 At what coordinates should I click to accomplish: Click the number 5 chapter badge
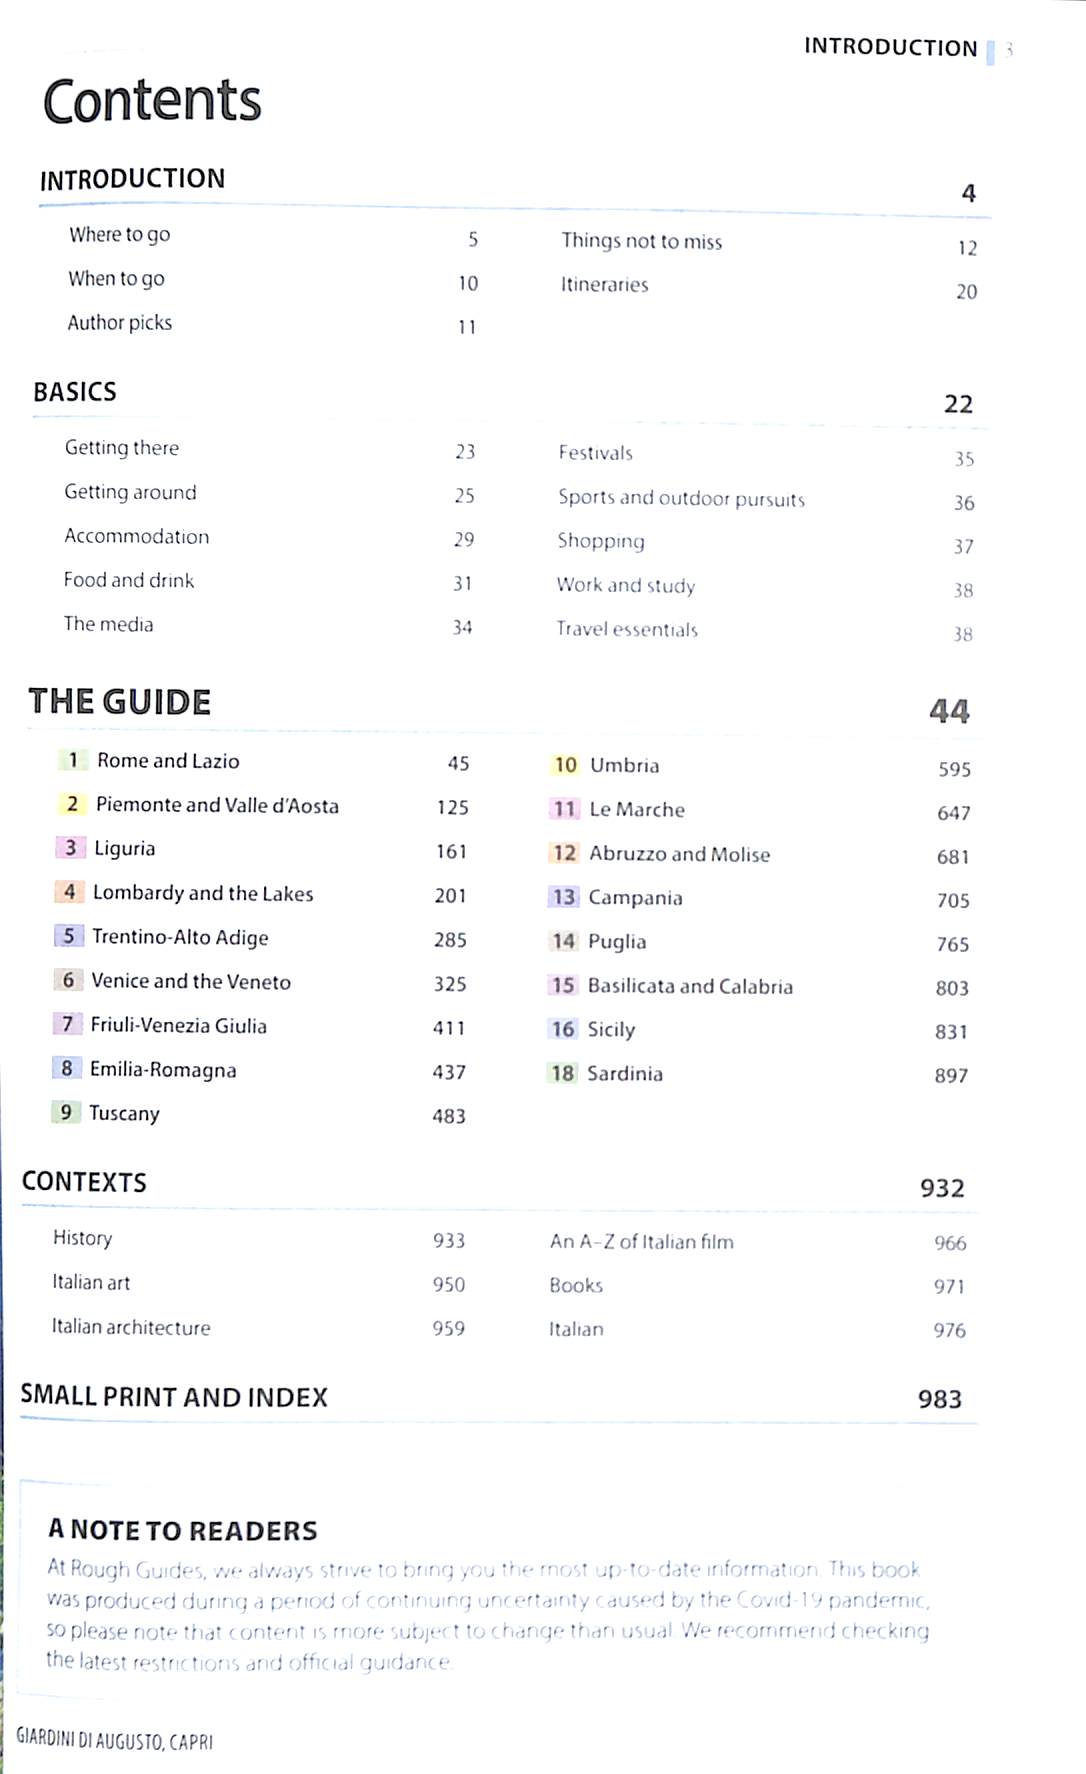[x=68, y=936]
